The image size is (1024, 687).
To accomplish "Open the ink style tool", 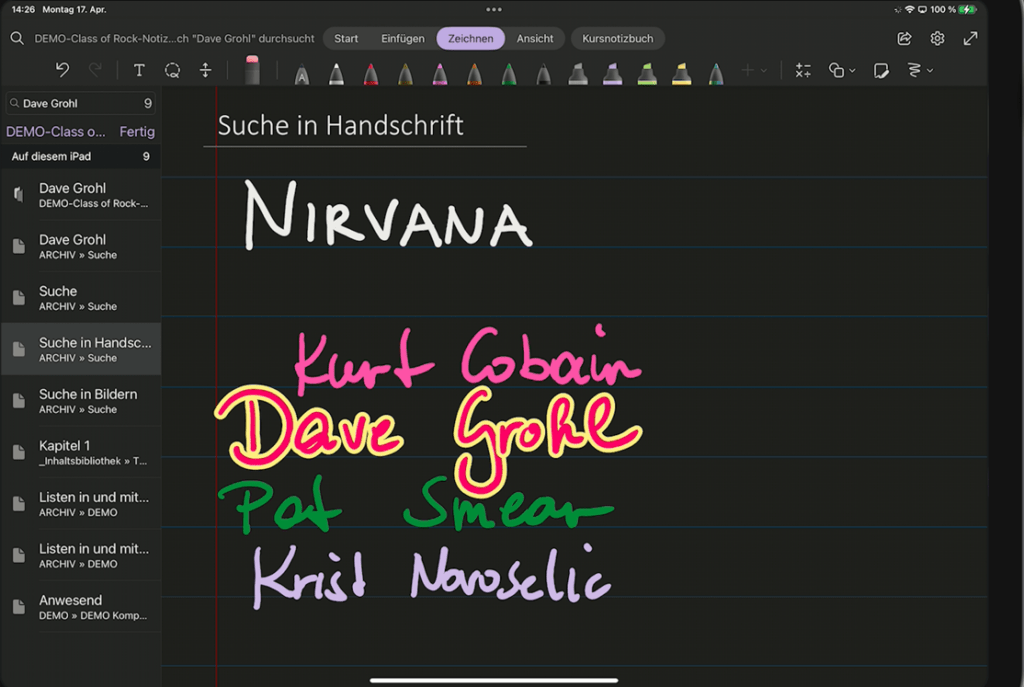I will (914, 70).
